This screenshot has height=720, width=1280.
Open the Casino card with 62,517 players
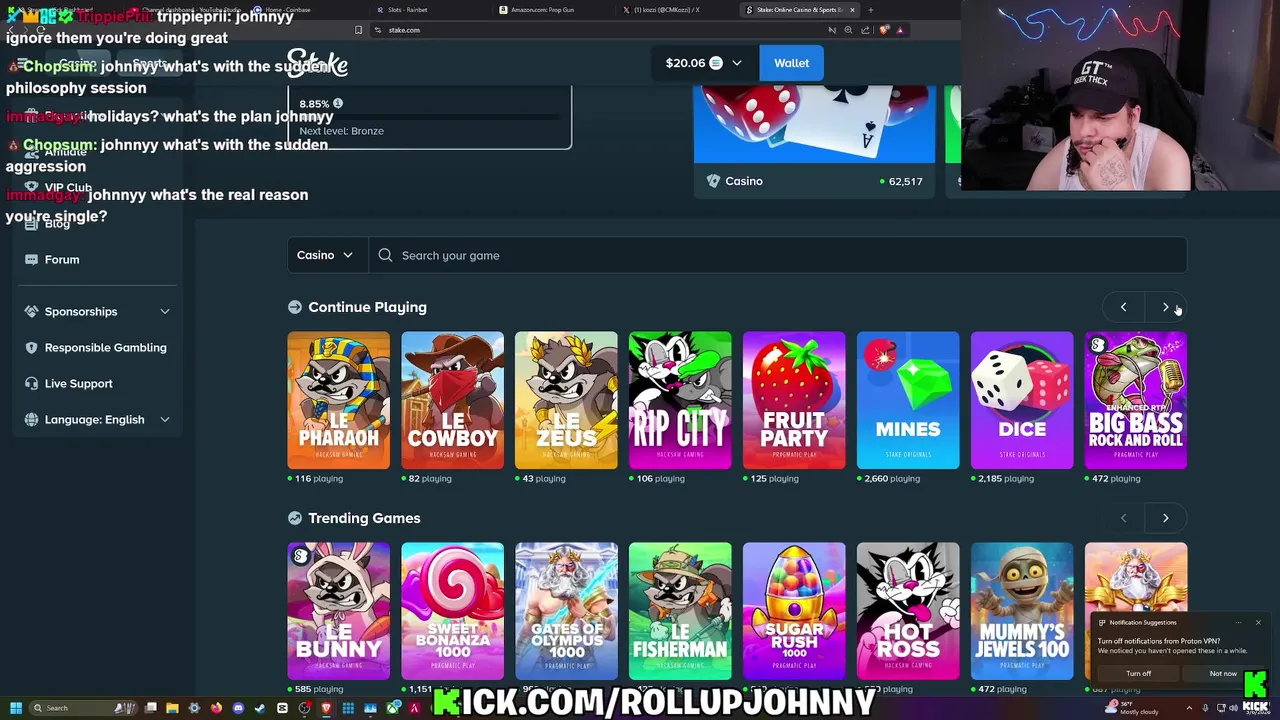pos(814,140)
